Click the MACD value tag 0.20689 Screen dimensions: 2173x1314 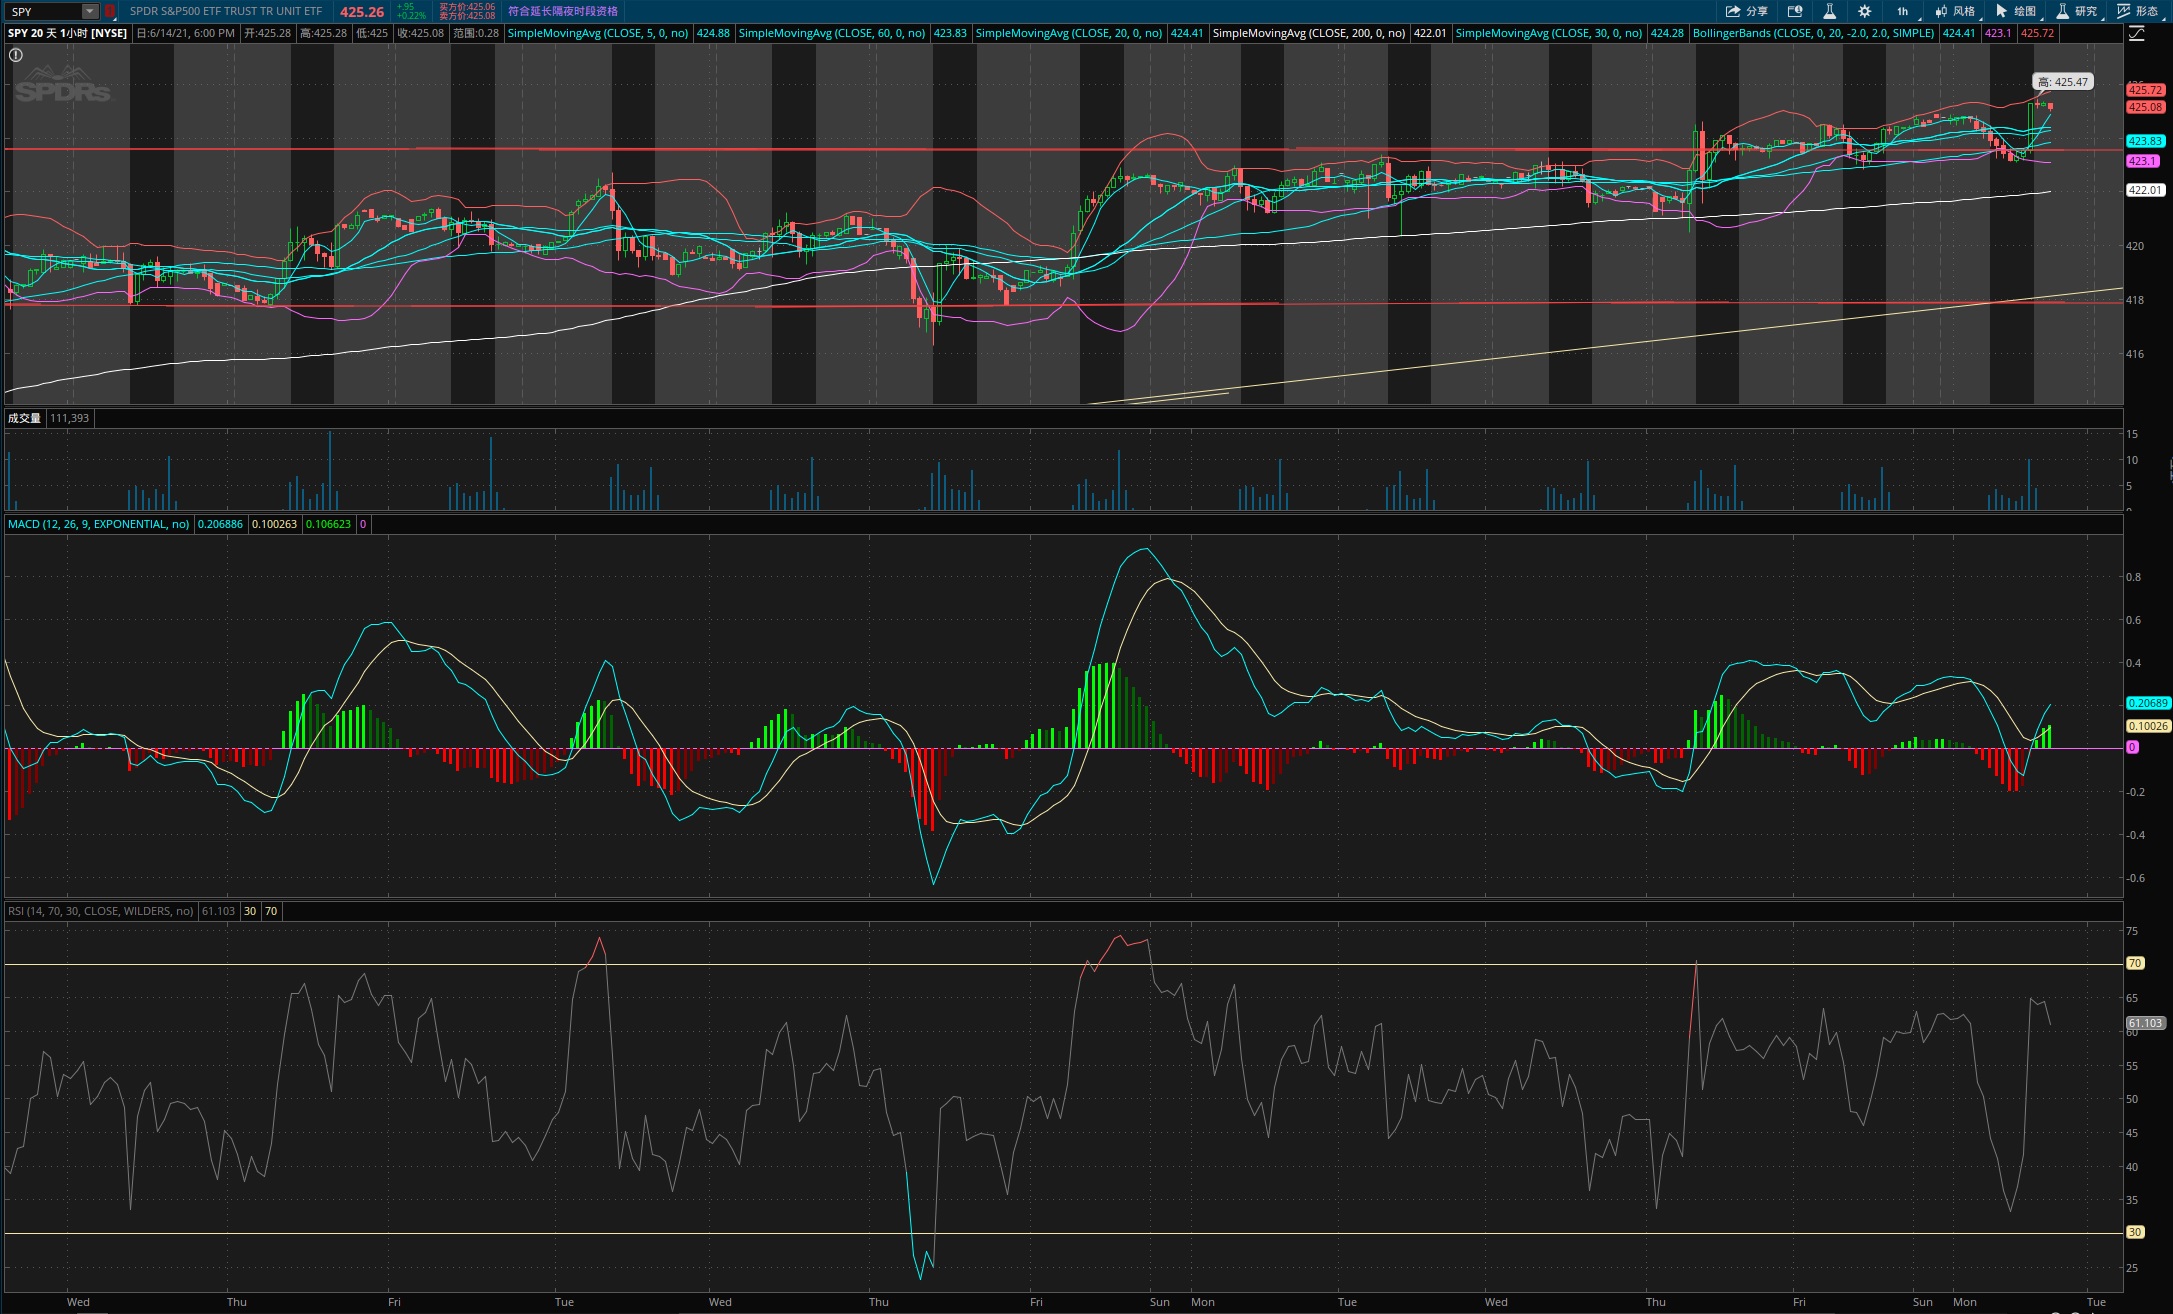(x=2148, y=703)
